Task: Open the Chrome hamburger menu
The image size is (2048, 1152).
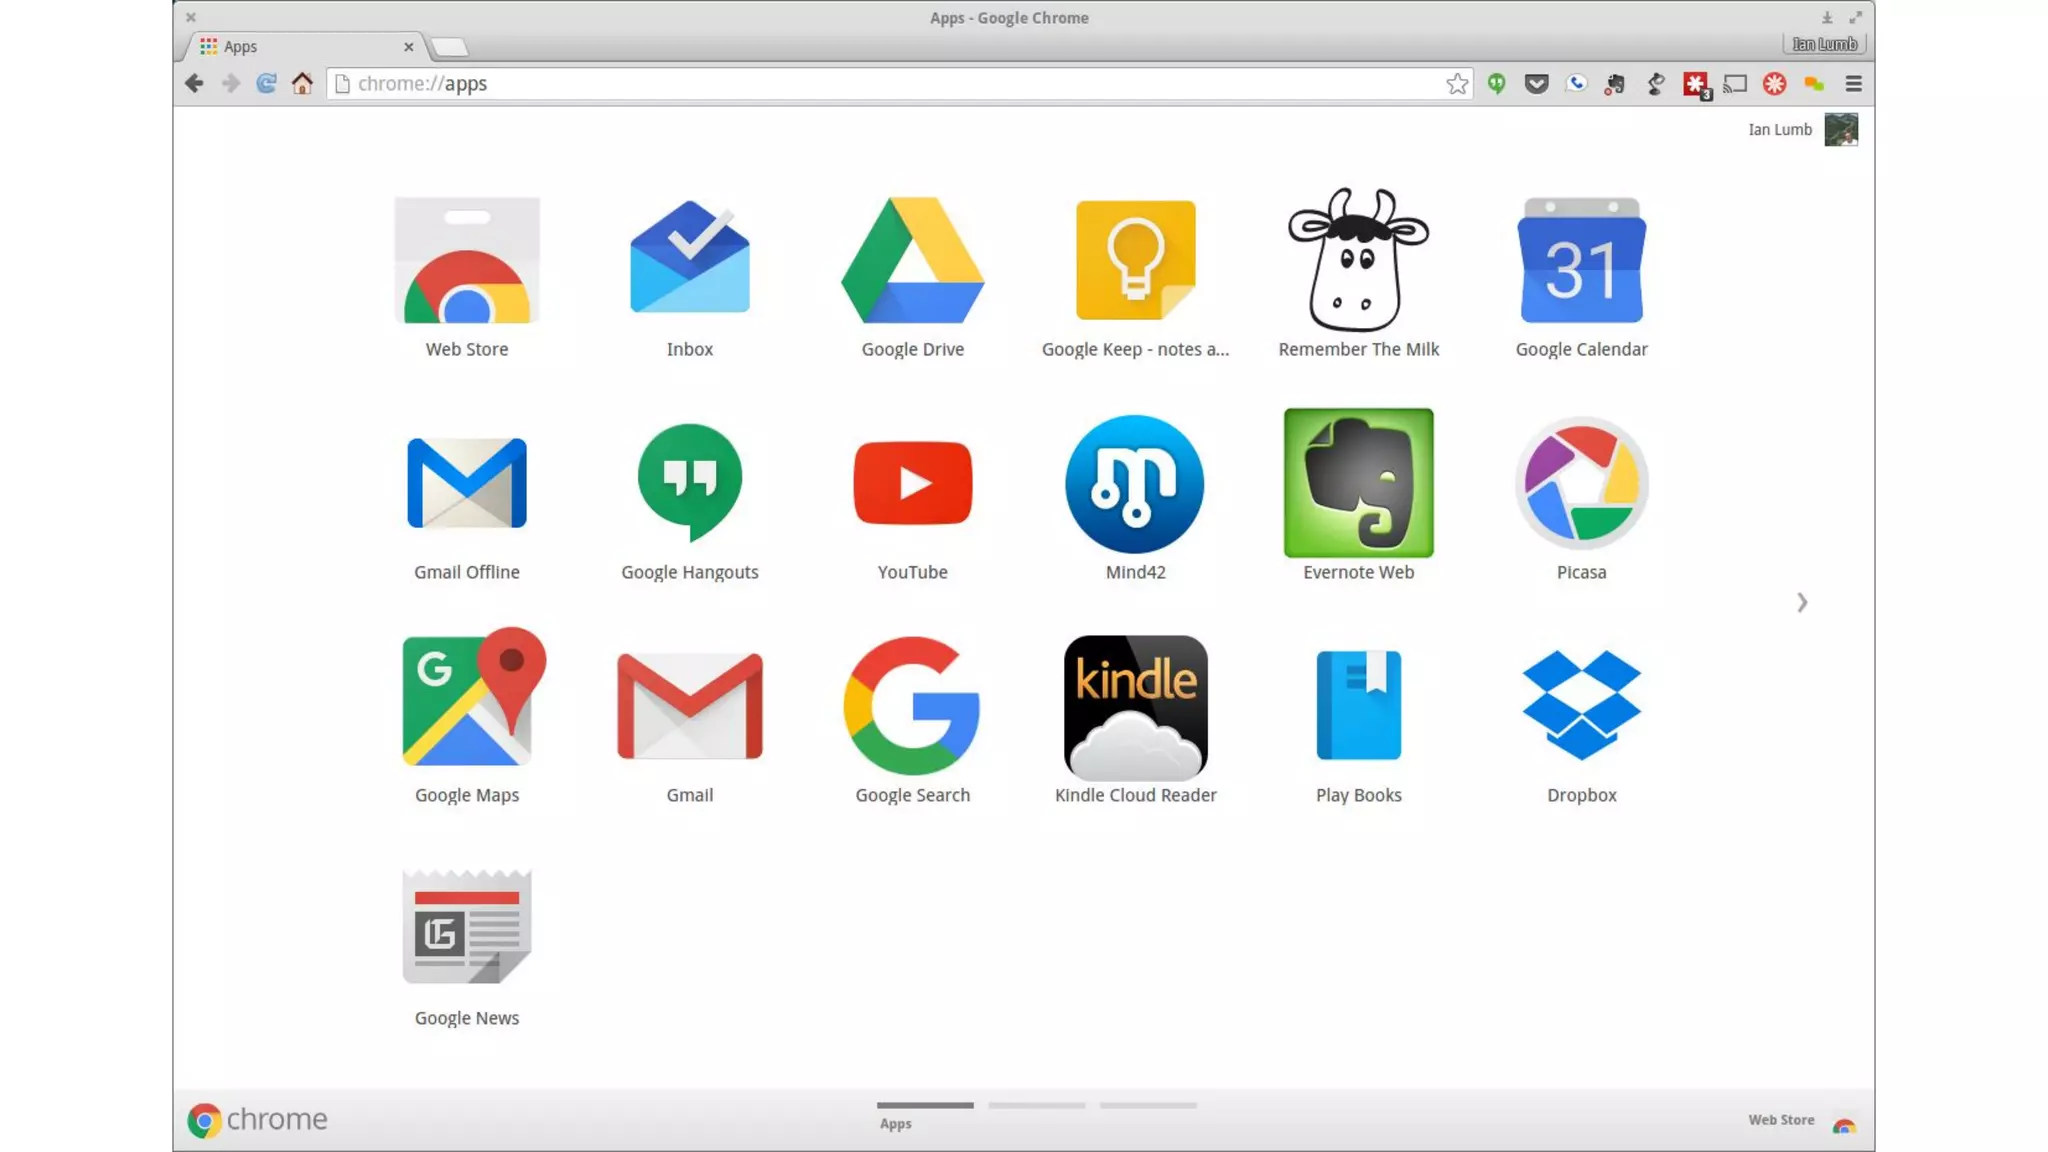Action: [1853, 84]
